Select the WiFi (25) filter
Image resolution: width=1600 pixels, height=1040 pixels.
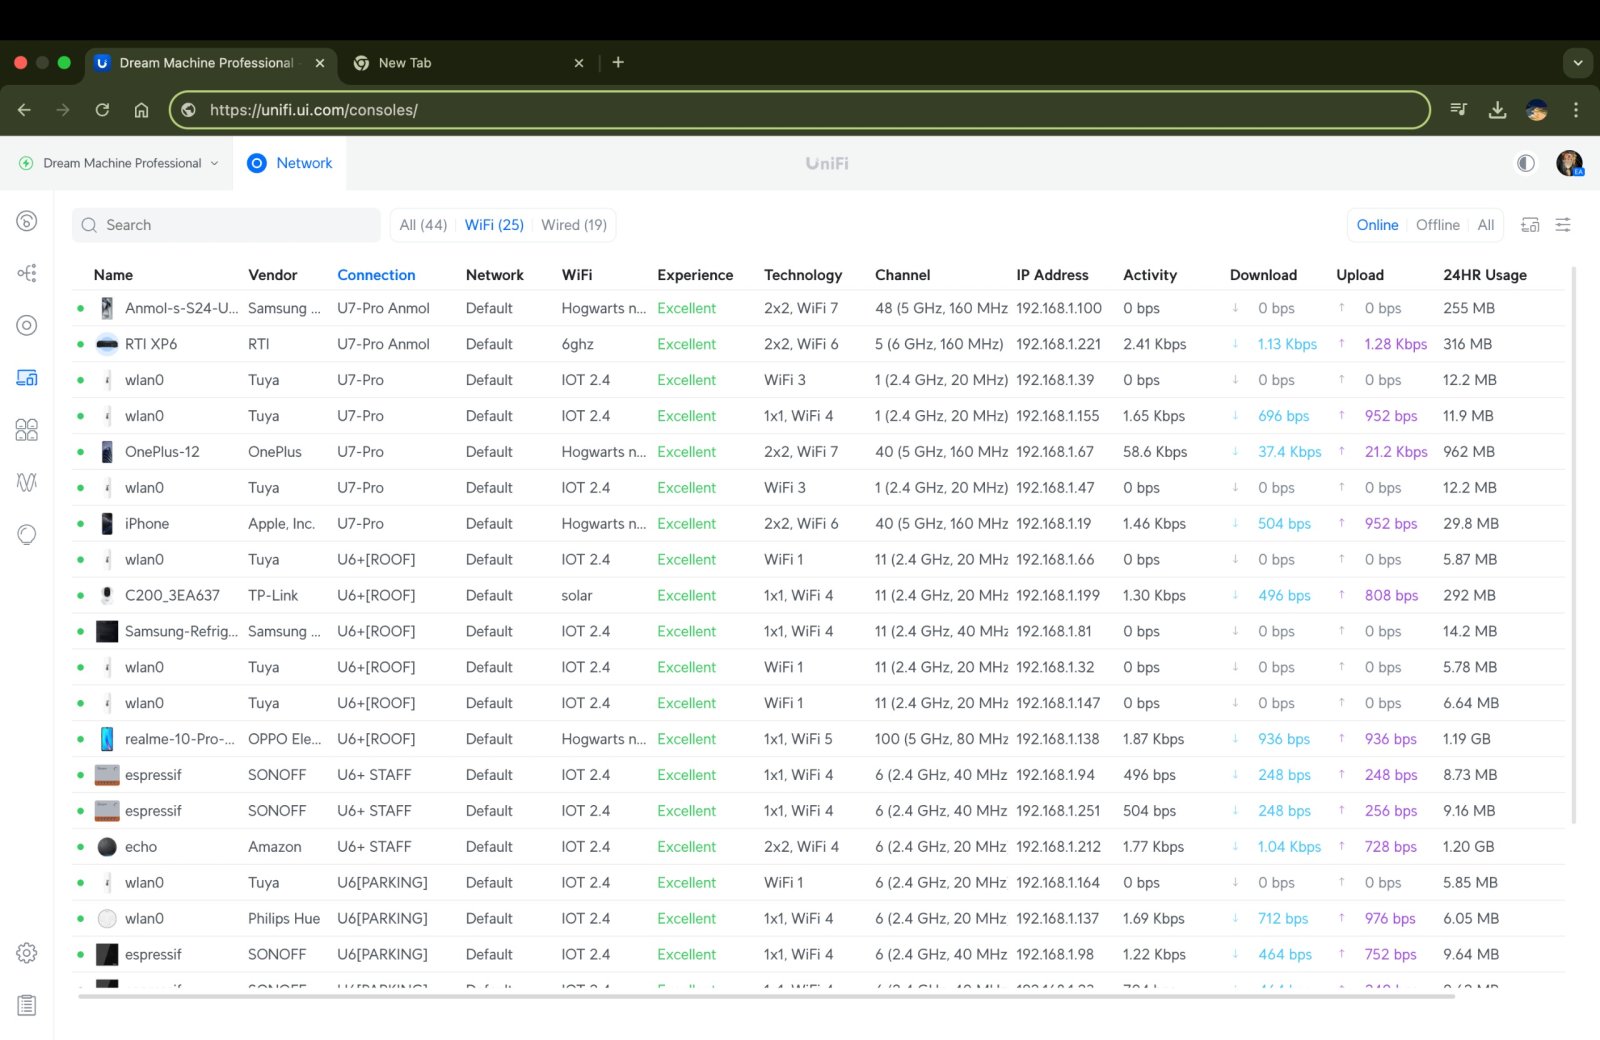tap(494, 225)
